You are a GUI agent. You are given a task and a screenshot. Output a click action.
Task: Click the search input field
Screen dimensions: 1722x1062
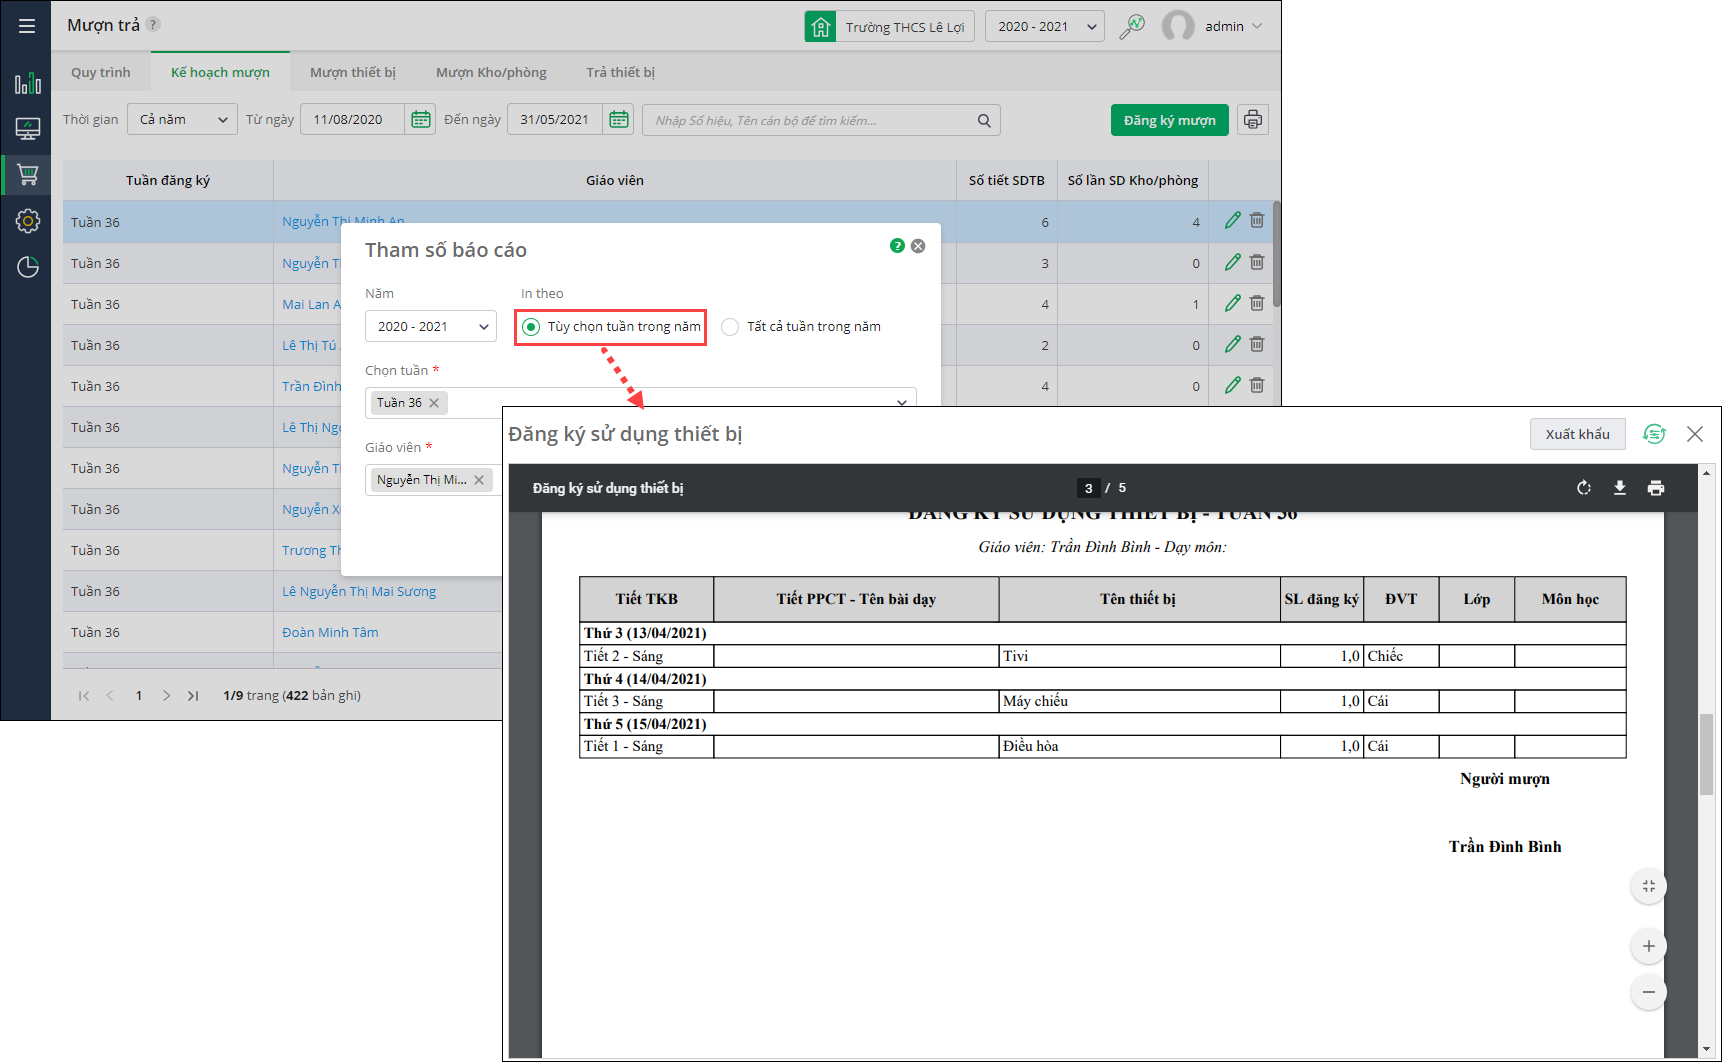810,121
